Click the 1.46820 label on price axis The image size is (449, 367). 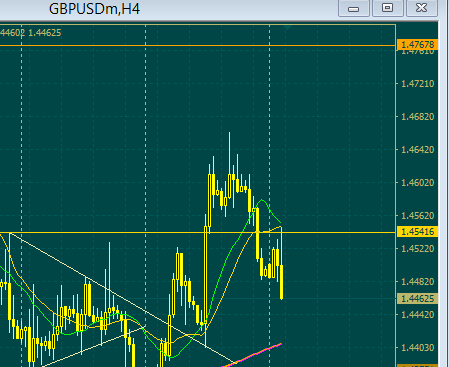(x=417, y=117)
